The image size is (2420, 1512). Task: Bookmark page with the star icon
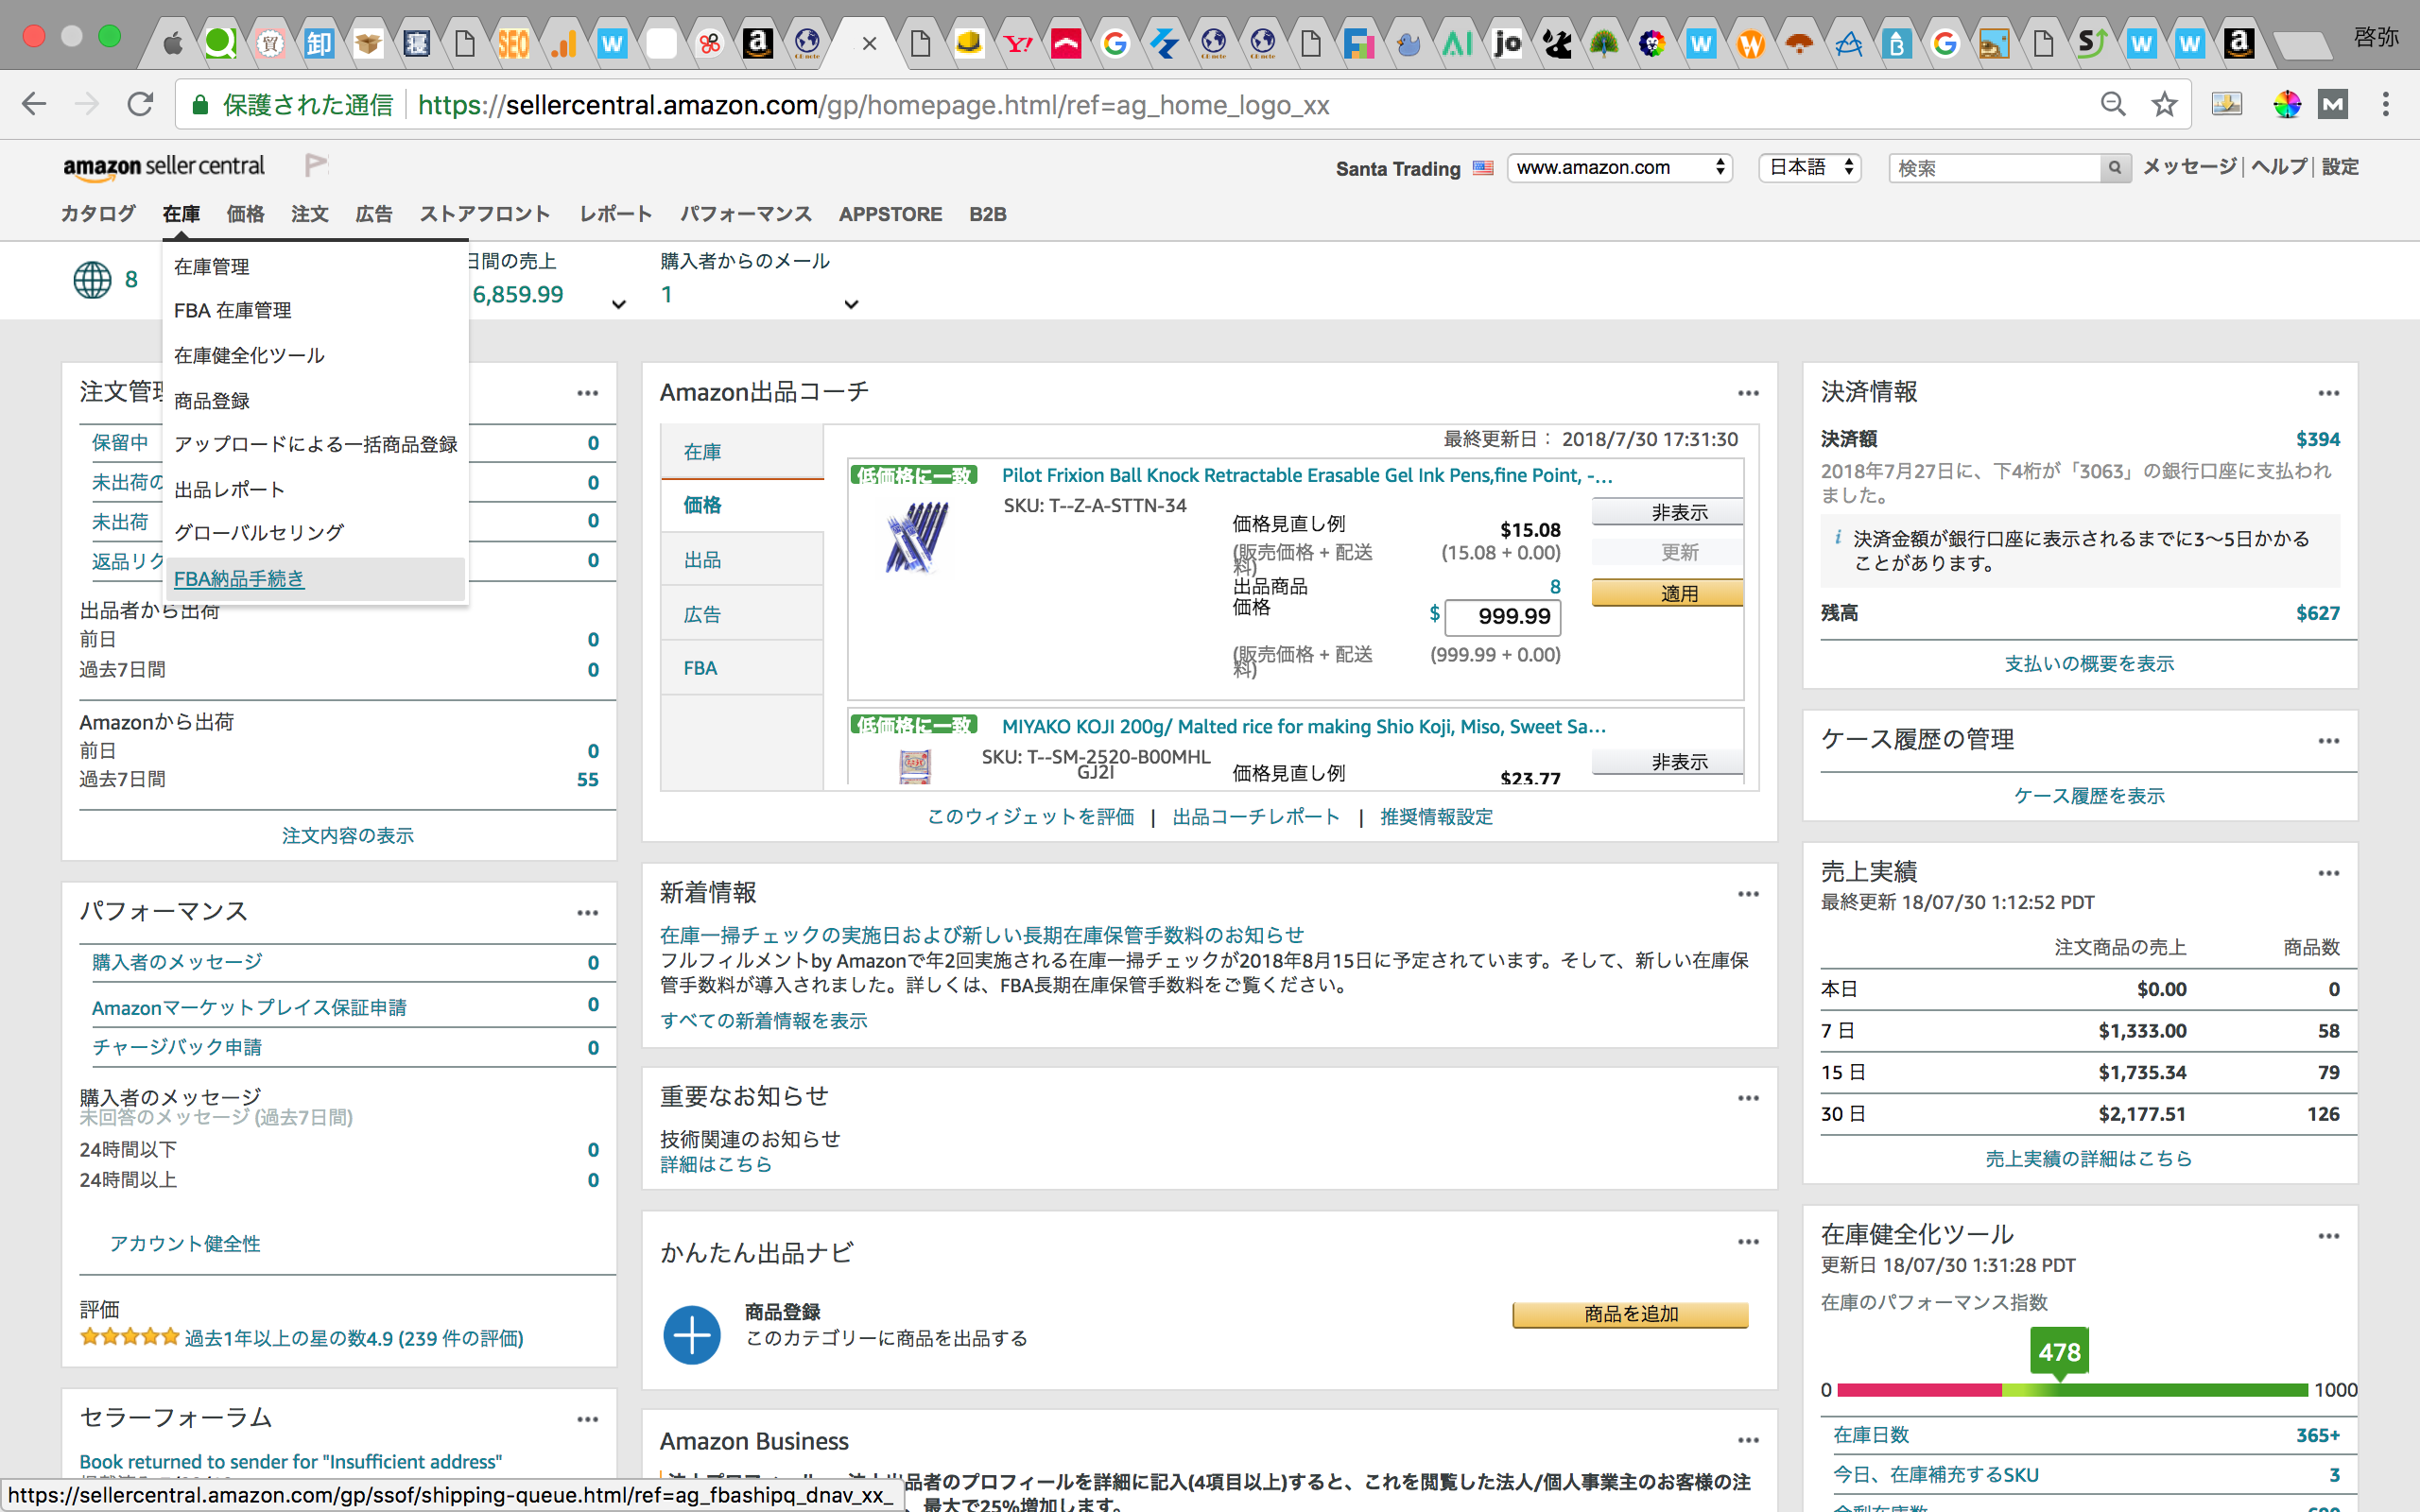[x=2165, y=104]
